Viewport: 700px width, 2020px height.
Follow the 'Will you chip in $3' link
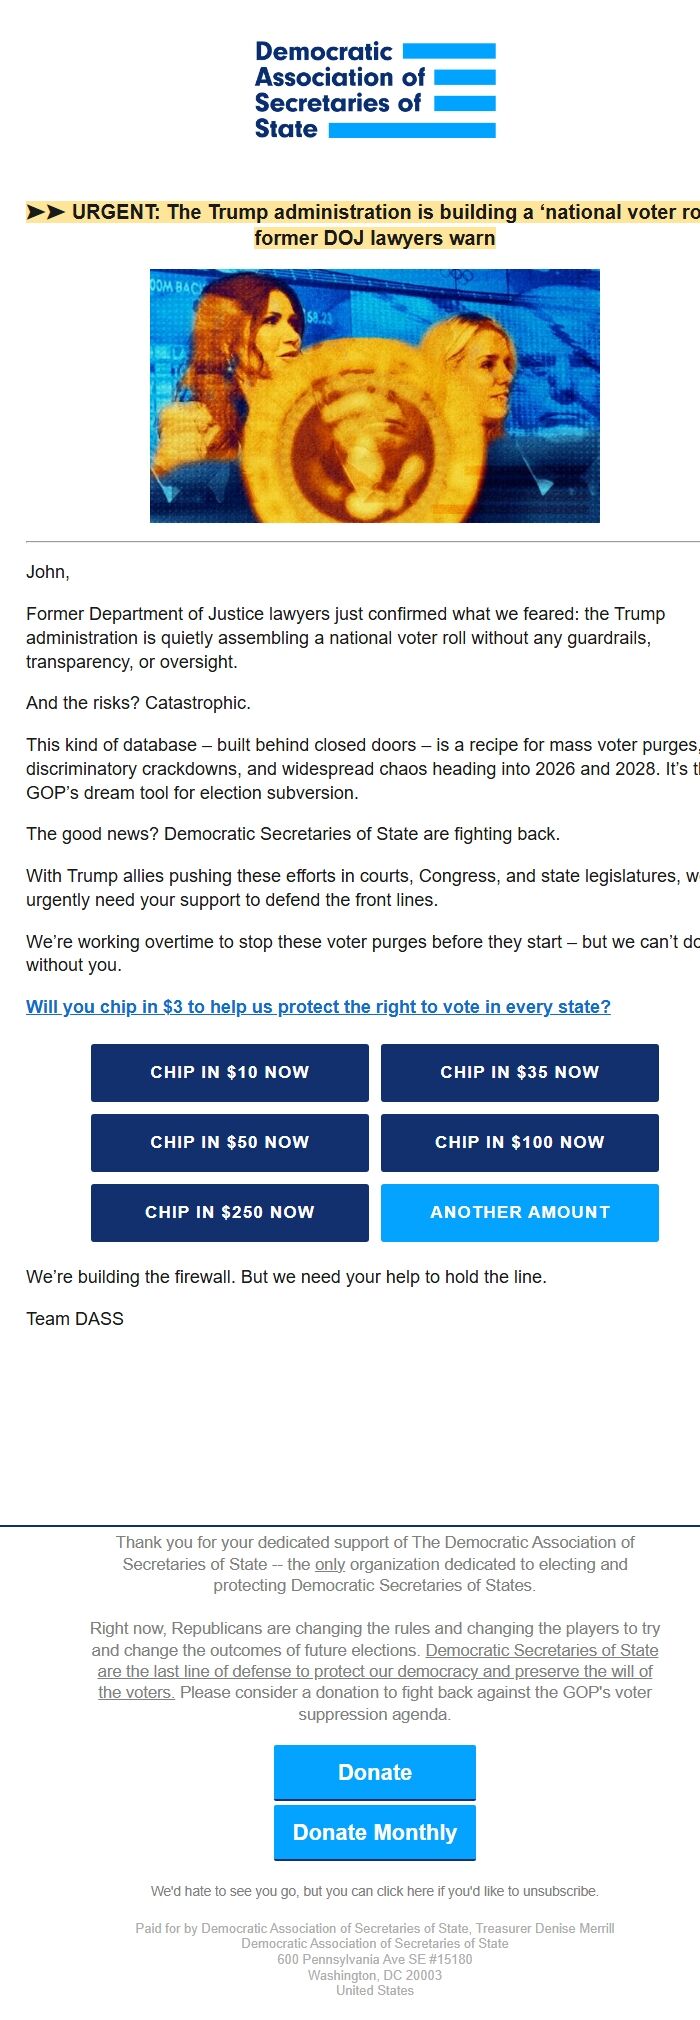318,1007
